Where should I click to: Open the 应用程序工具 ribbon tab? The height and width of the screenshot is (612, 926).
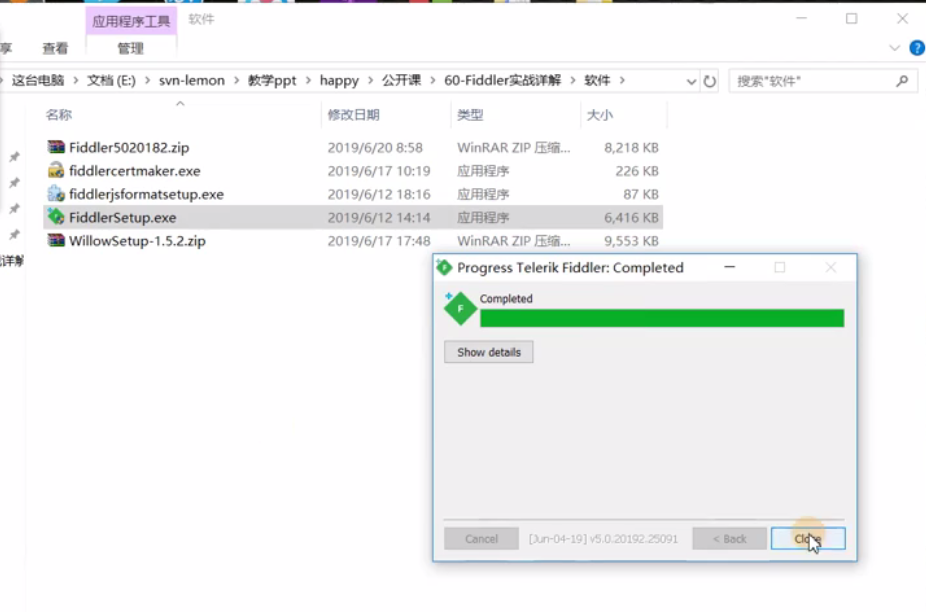click(x=131, y=22)
